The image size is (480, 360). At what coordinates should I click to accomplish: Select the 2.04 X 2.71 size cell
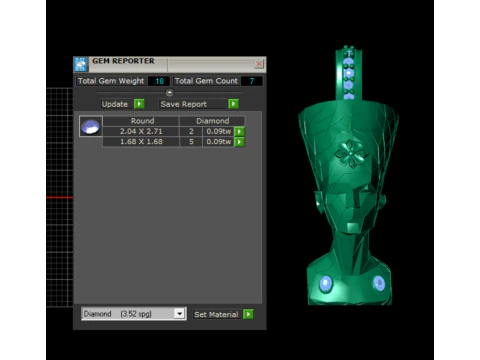tap(141, 131)
